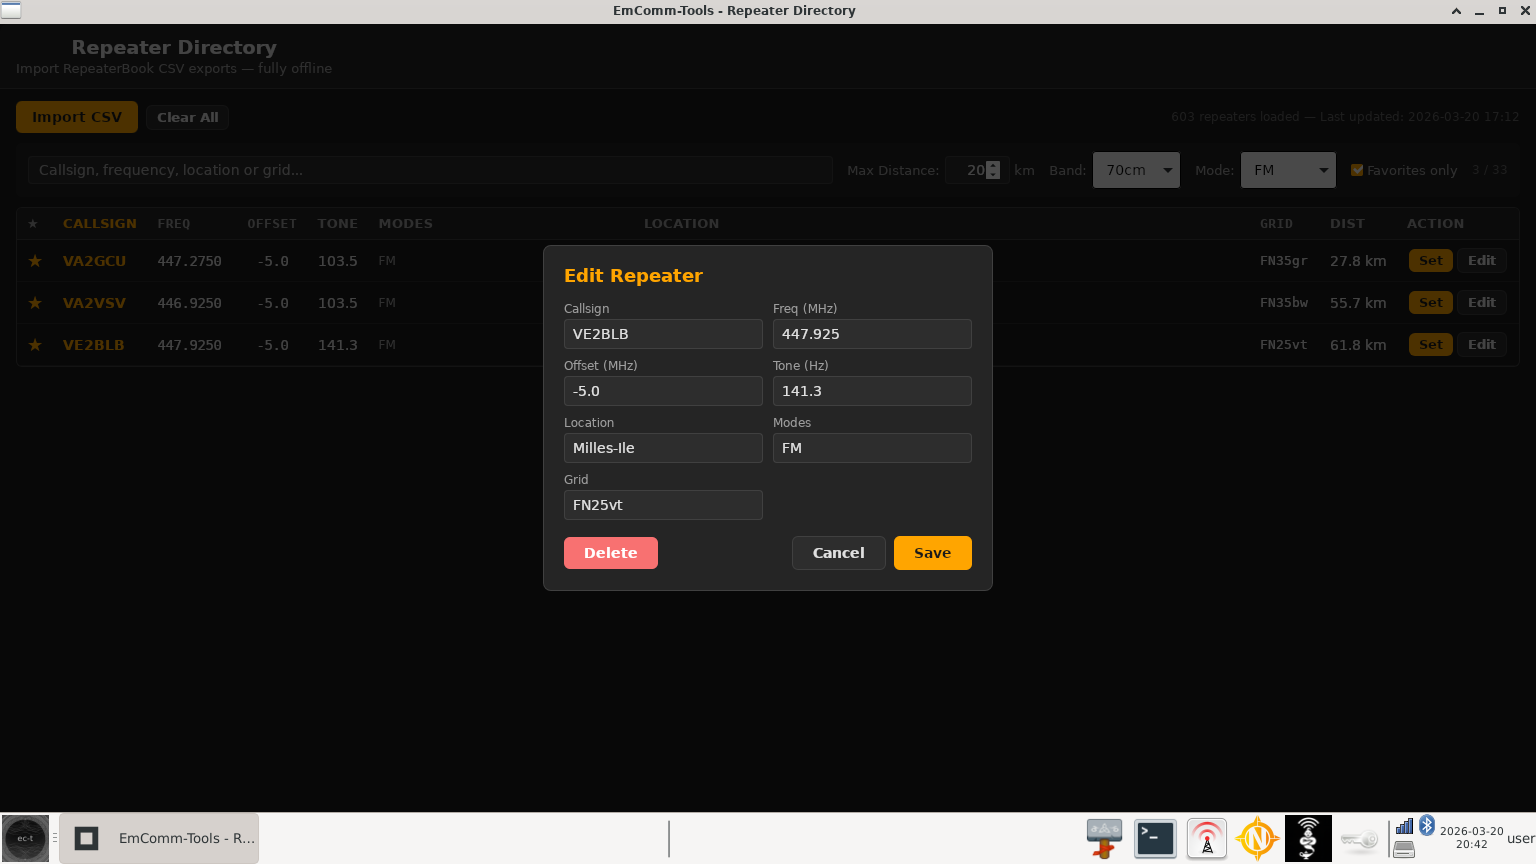Click the repeater search box
1536x864 pixels.
click(430, 170)
